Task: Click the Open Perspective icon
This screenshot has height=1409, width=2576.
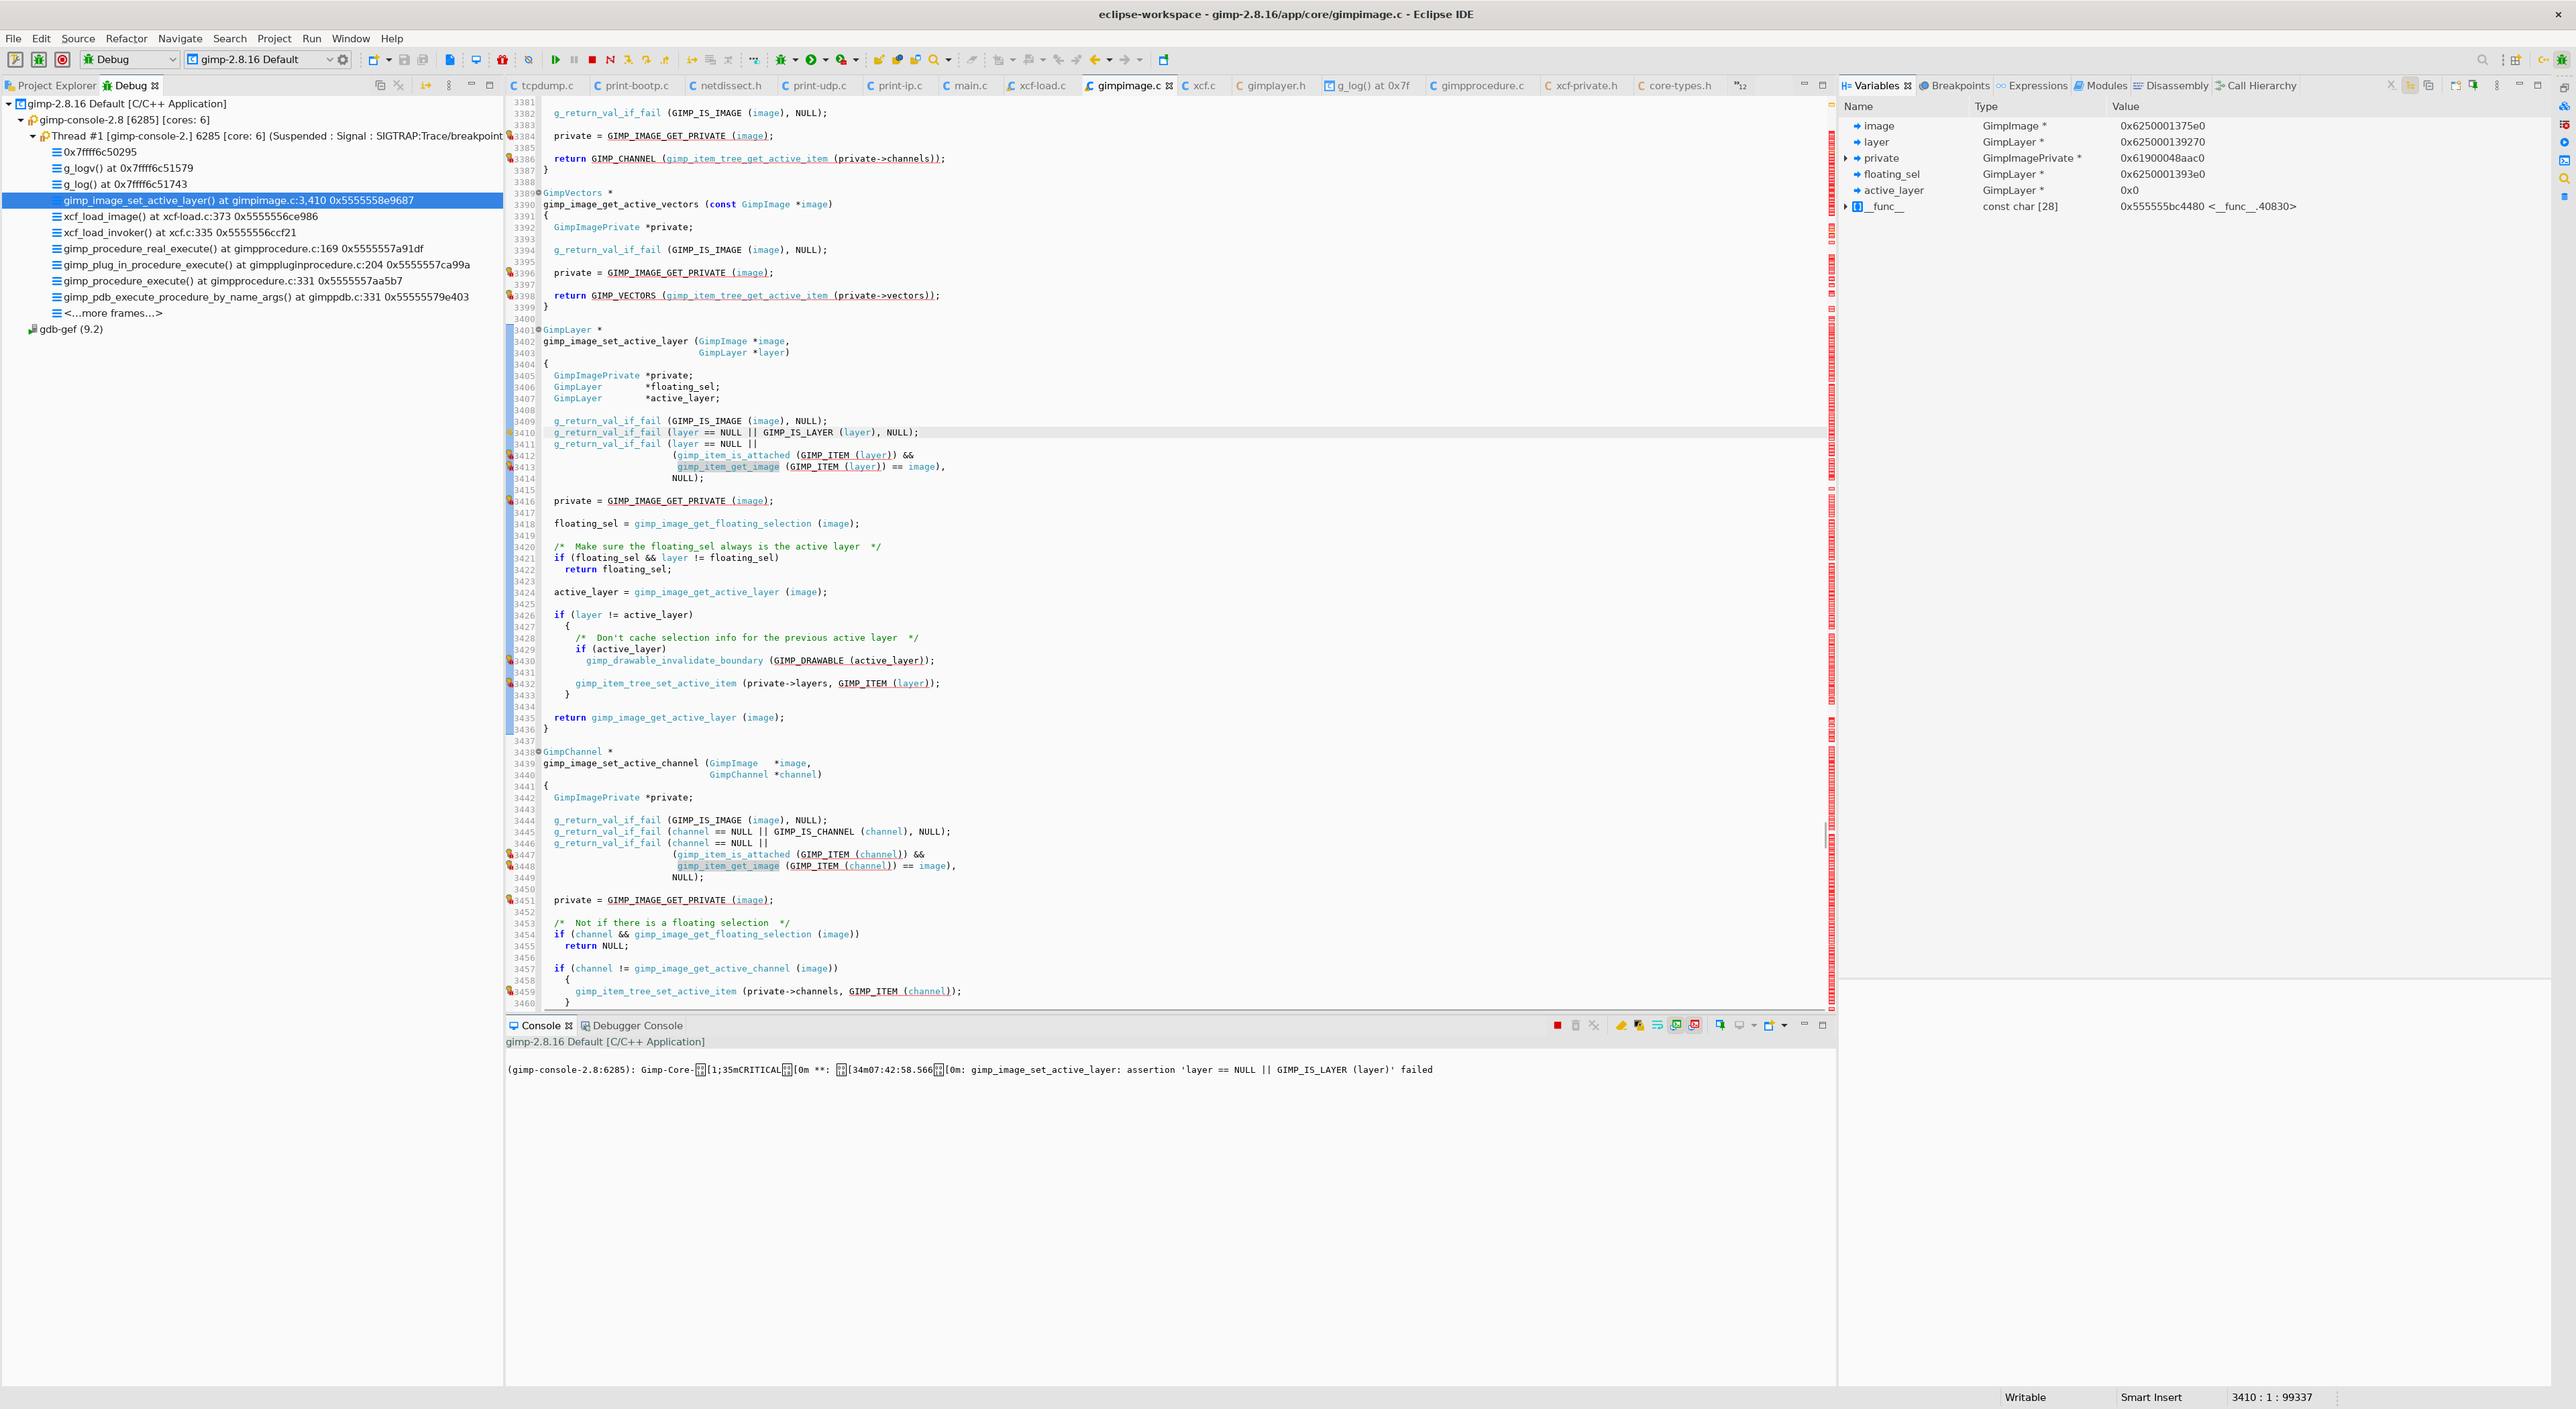Action: tap(2516, 60)
